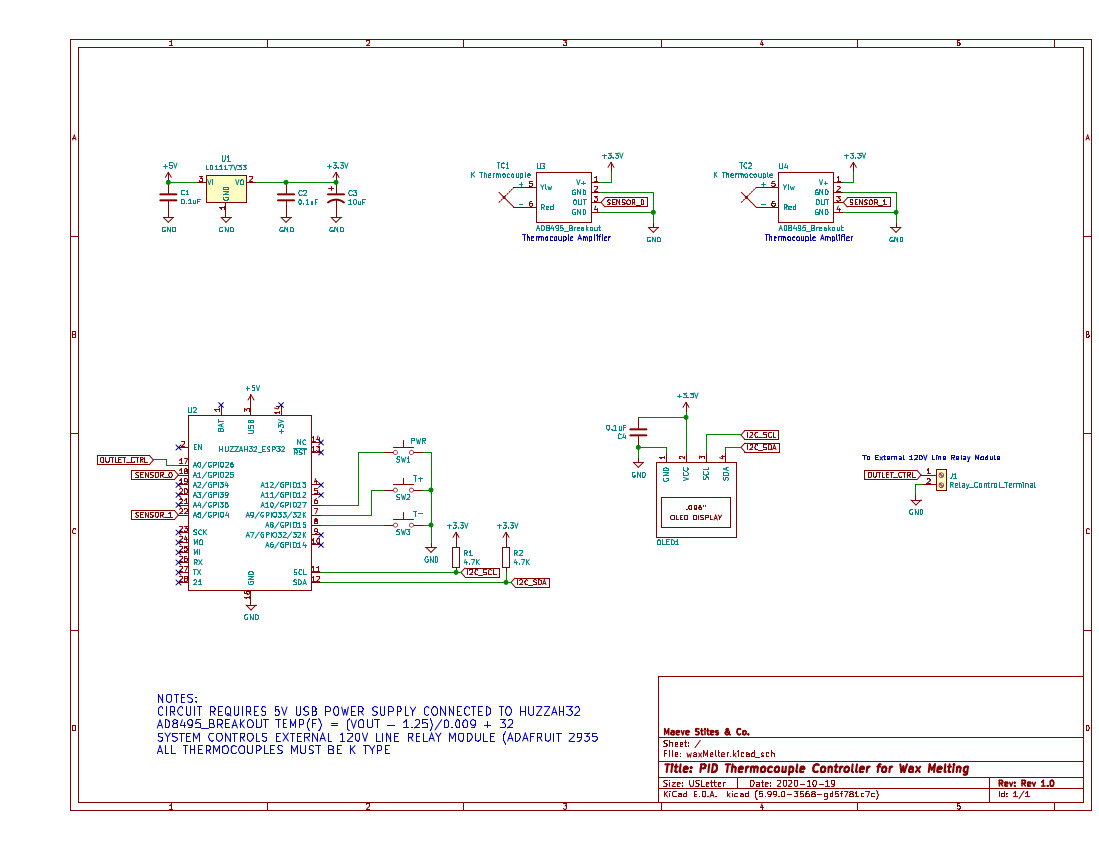Select the U3 AD8495_Breakout block
This screenshot has height=849, width=1099.
[x=564, y=197]
